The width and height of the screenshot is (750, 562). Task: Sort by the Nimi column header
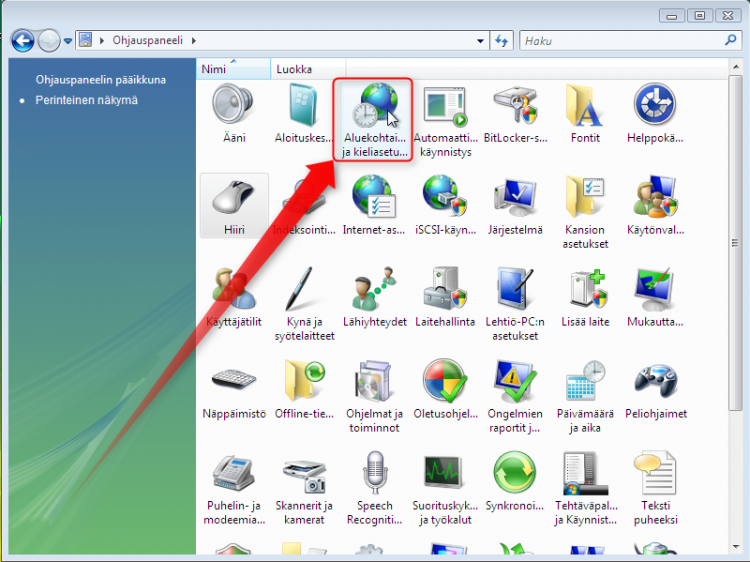[233, 69]
